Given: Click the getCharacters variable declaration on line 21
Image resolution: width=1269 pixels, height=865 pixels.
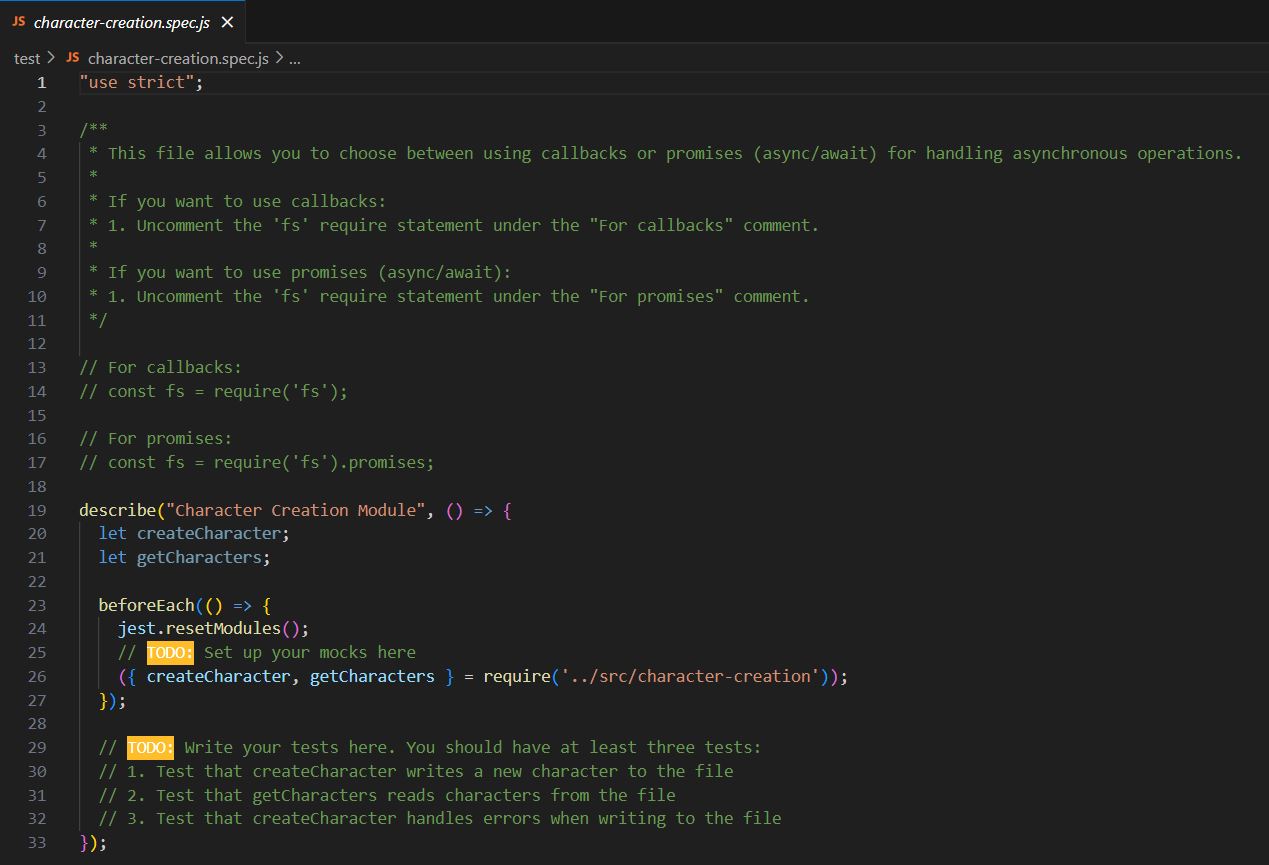Looking at the screenshot, I should point(202,557).
